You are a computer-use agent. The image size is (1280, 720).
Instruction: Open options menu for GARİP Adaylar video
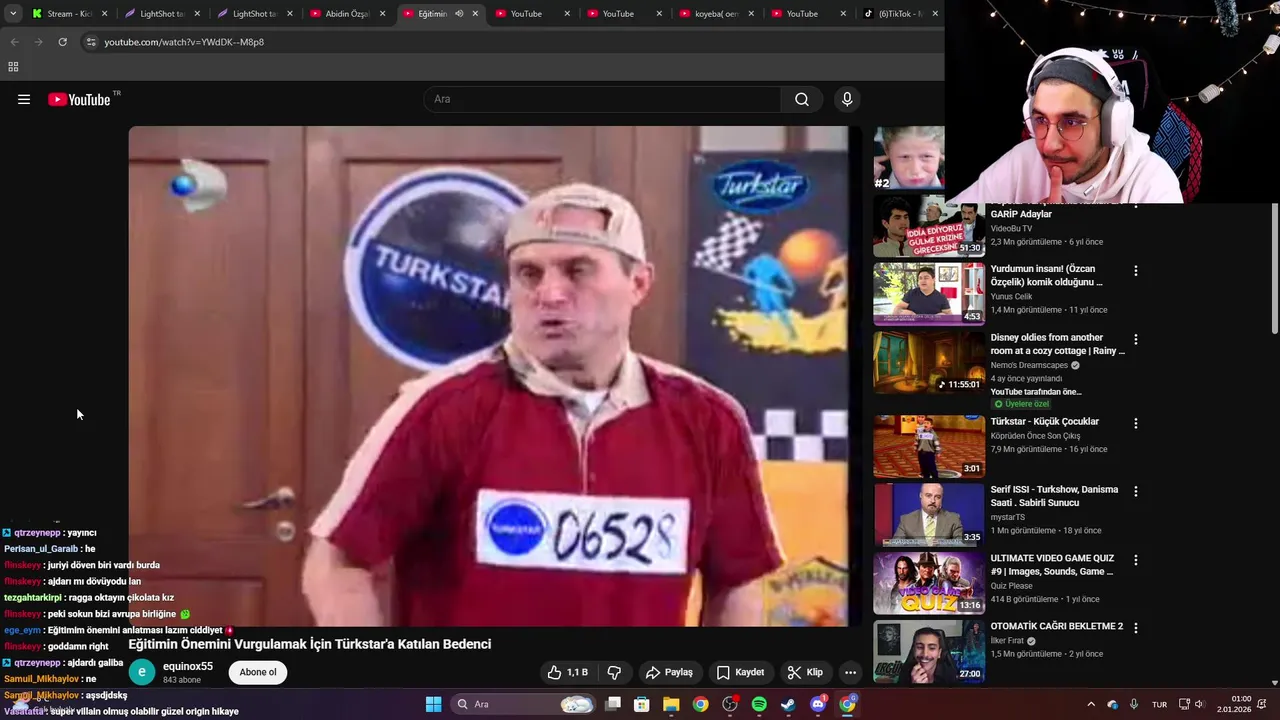(x=1135, y=207)
